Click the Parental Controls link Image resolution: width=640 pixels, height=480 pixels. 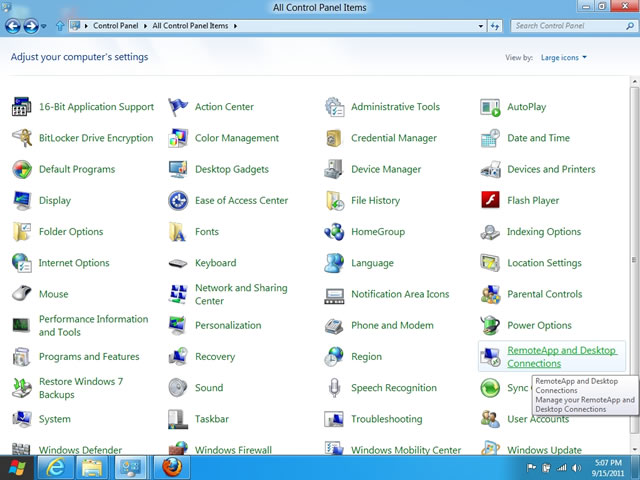544,294
